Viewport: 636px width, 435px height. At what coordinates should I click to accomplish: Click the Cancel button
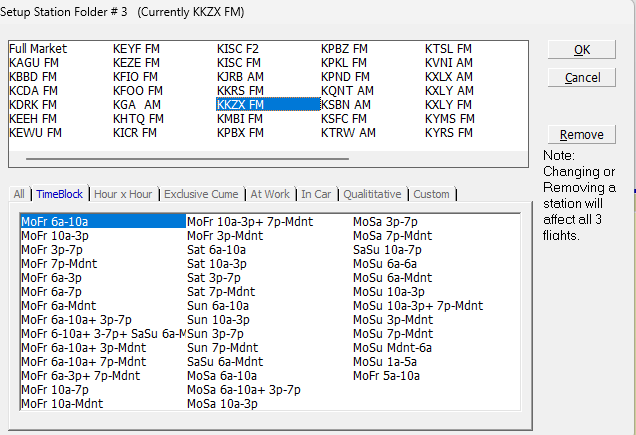582,78
